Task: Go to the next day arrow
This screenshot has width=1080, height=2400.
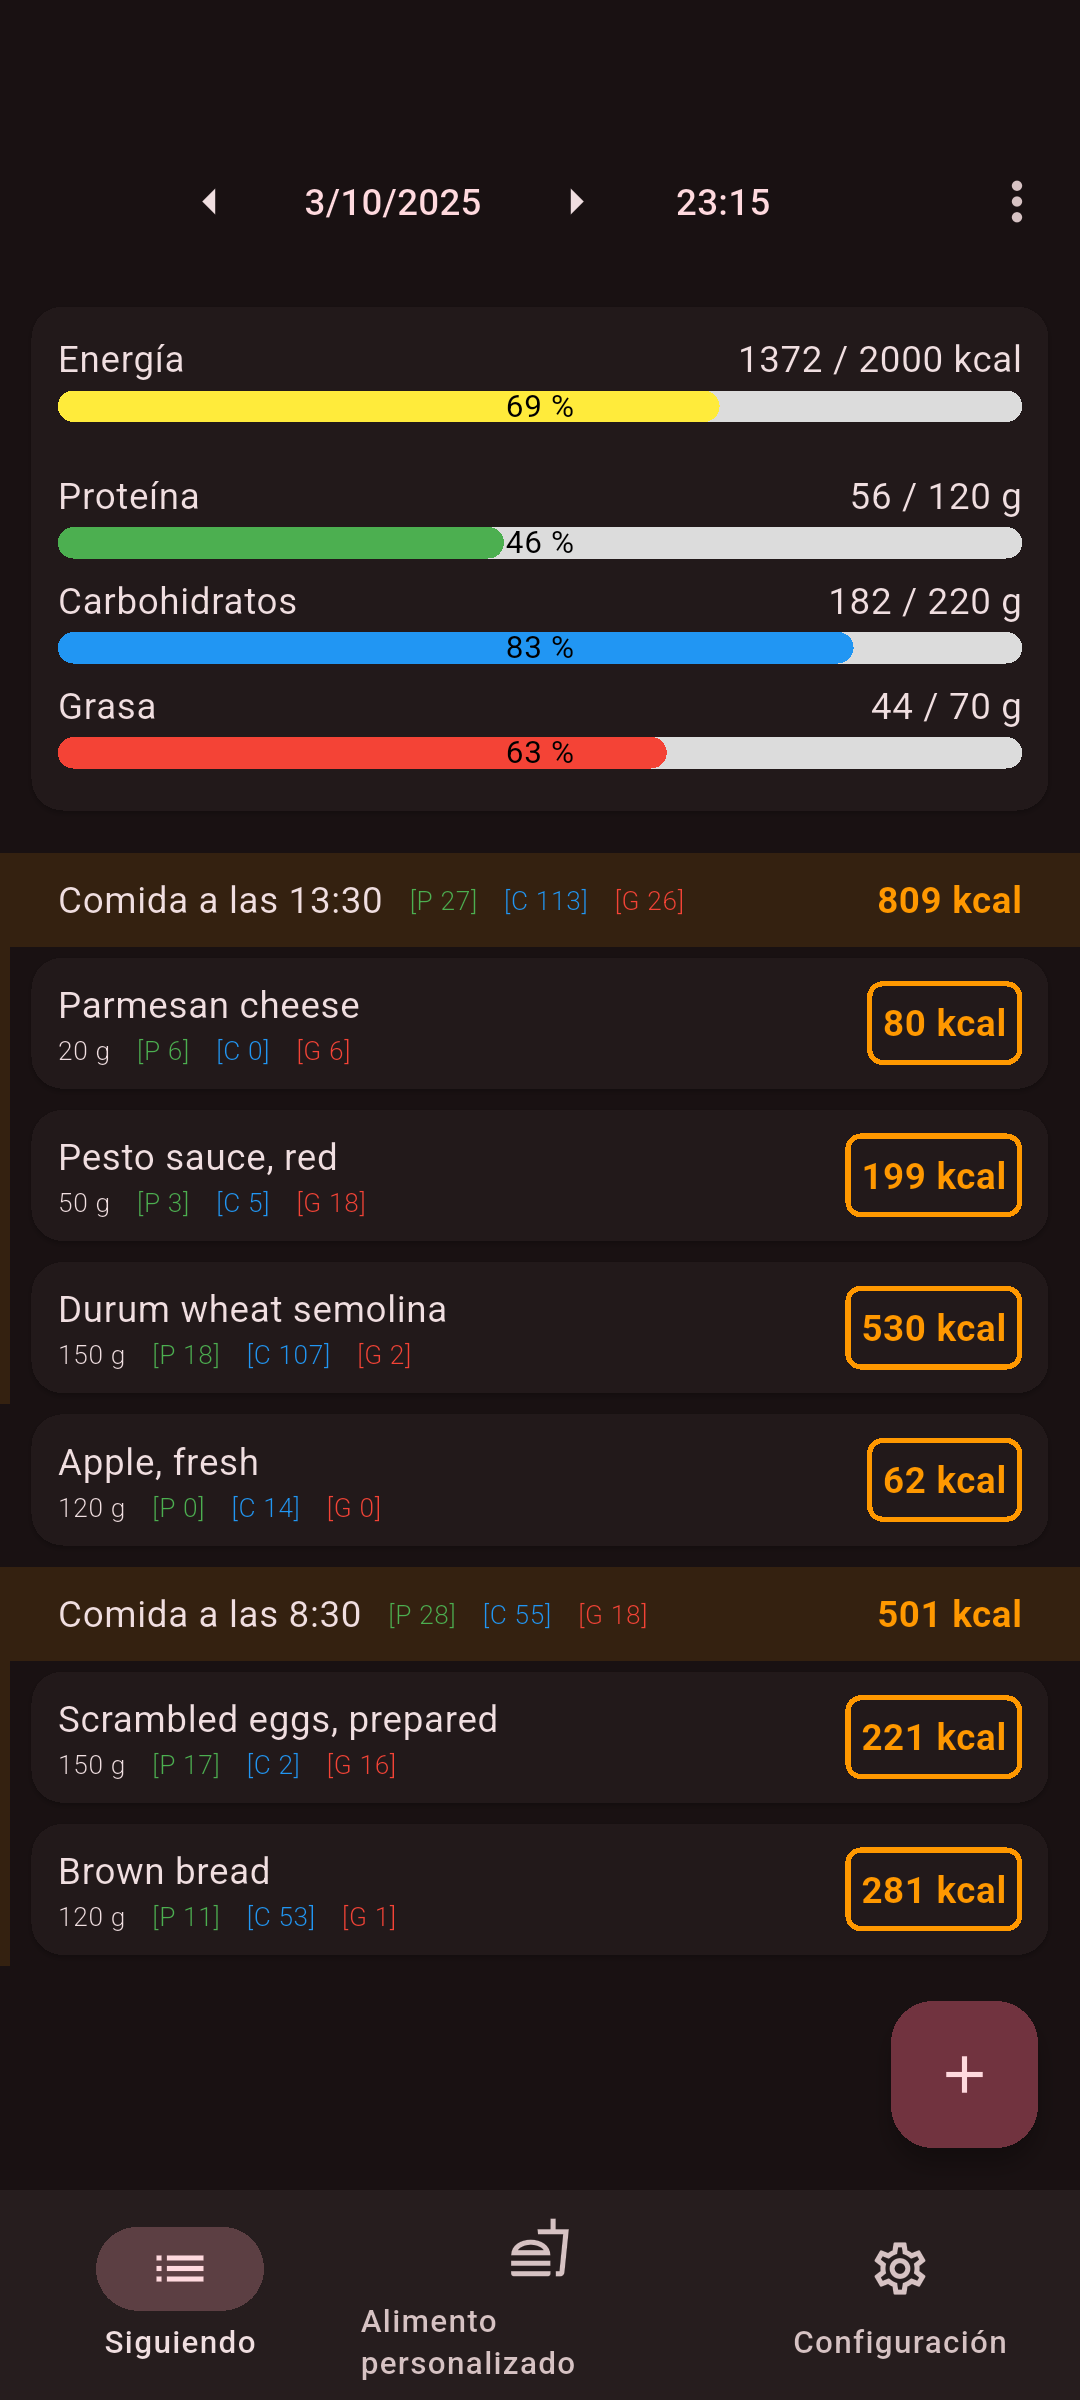Action: click(x=576, y=202)
